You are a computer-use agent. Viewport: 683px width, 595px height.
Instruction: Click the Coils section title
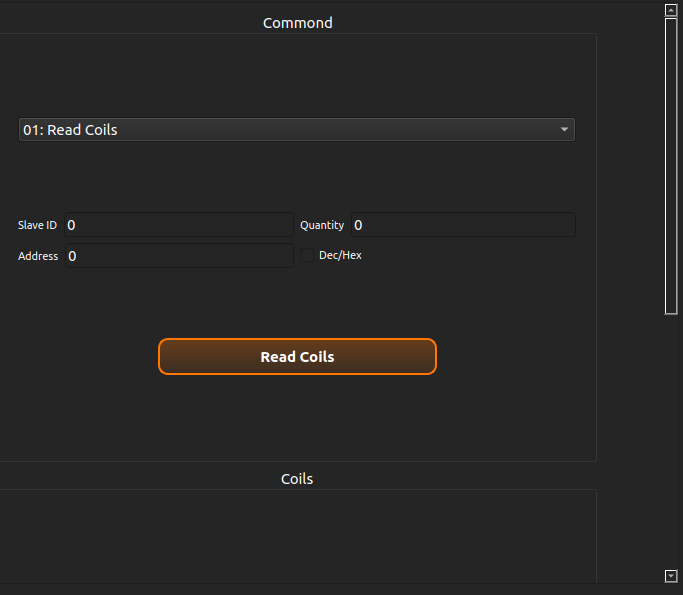(297, 479)
